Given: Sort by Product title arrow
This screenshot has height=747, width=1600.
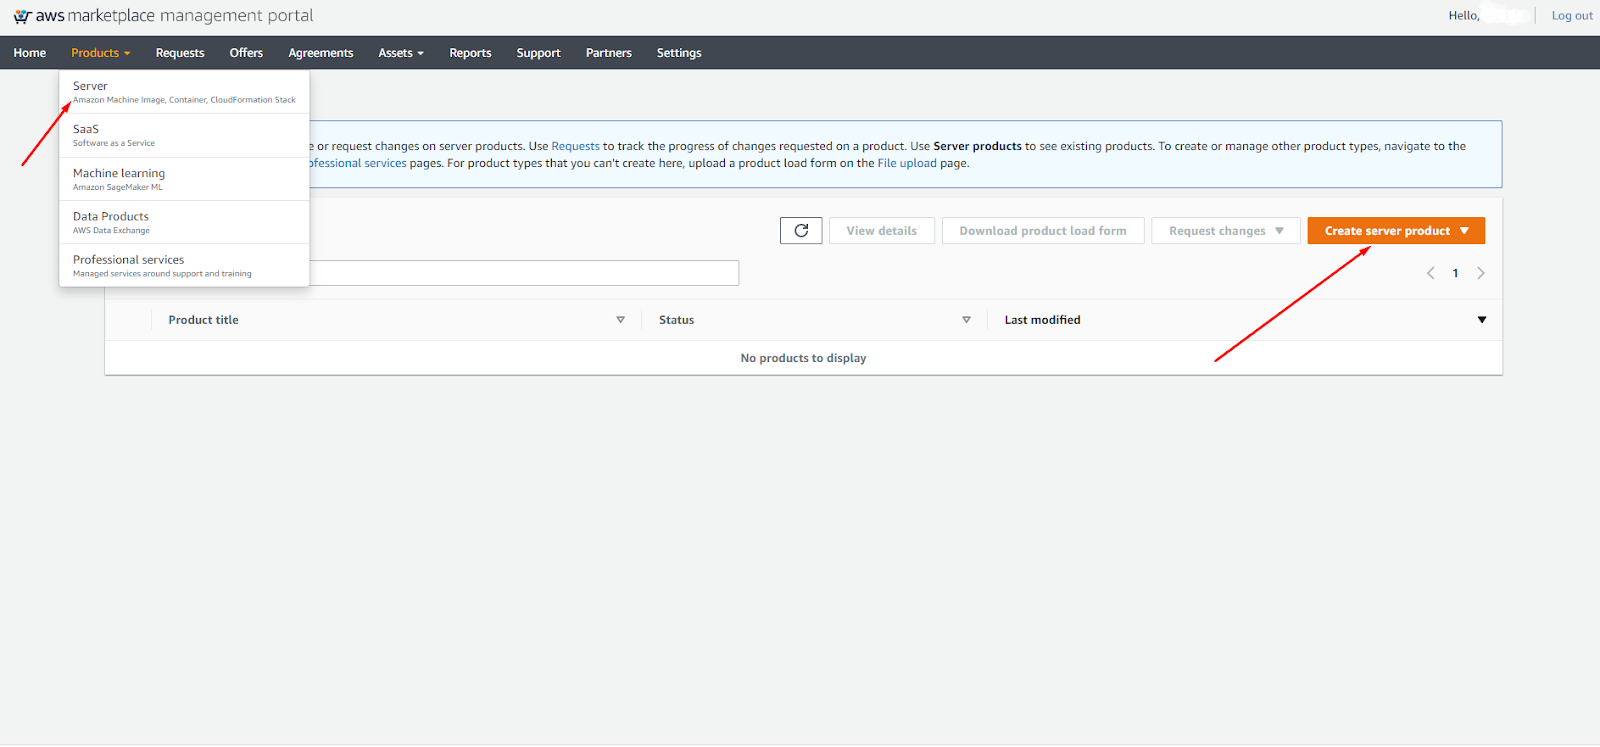Looking at the screenshot, I should pos(620,320).
